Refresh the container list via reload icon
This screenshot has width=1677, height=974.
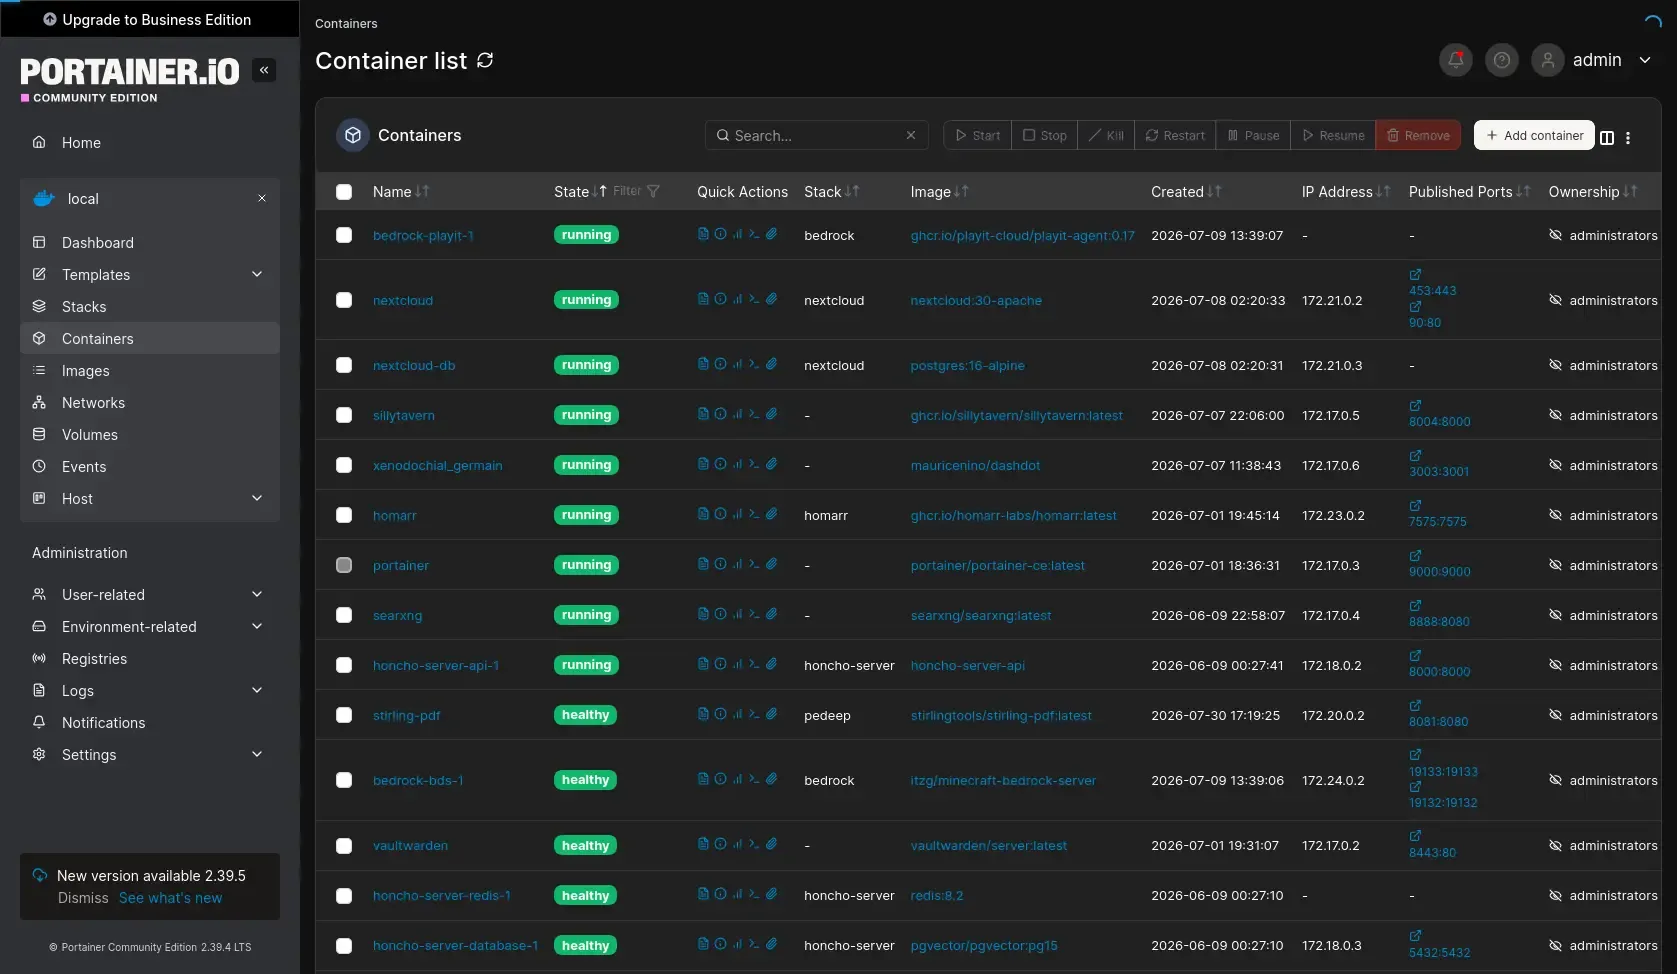[485, 60]
